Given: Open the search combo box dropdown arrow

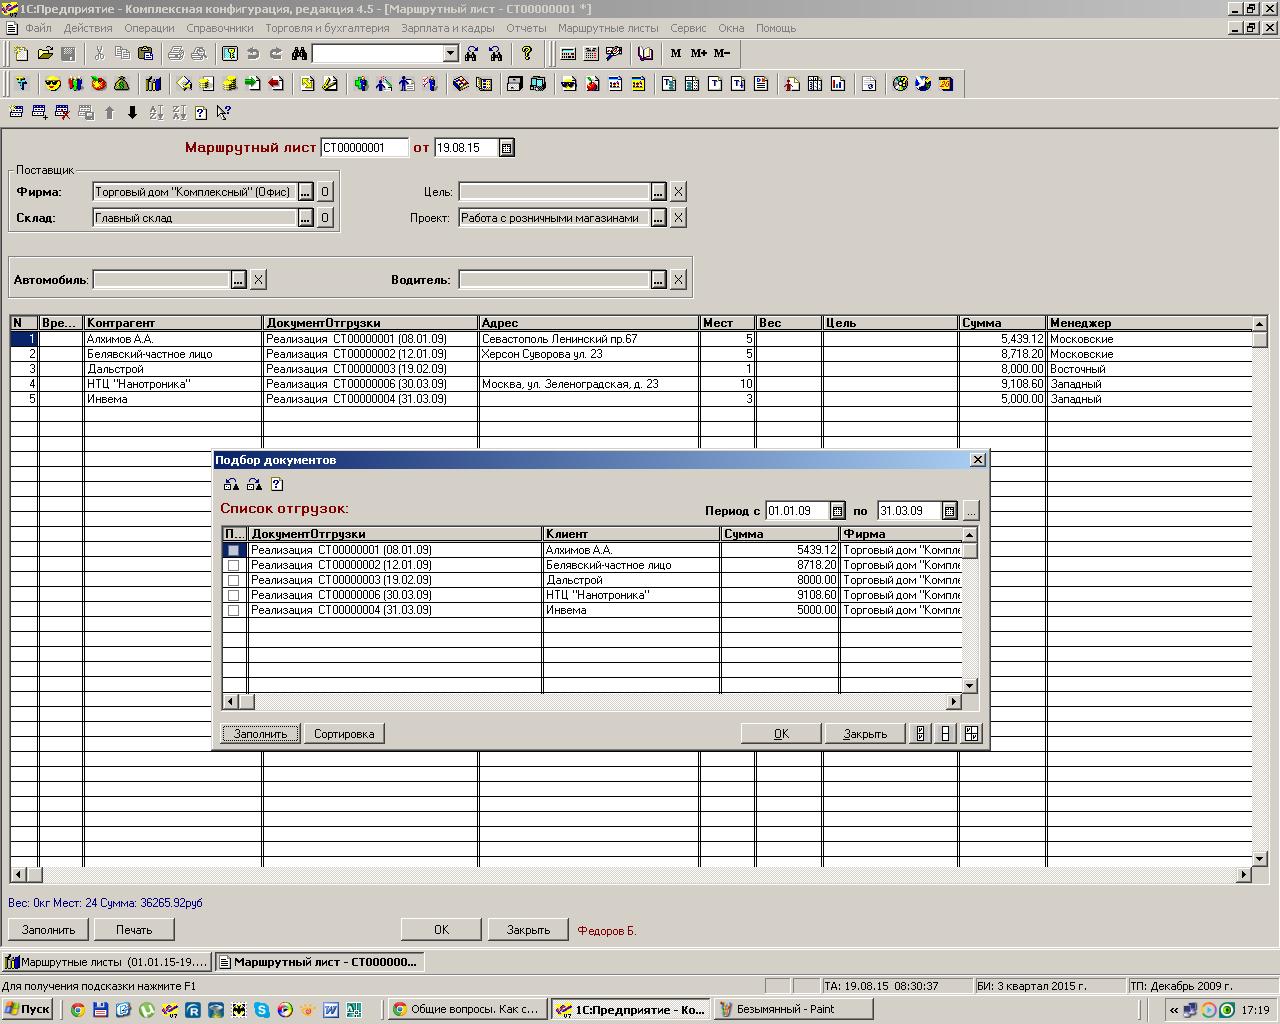Looking at the screenshot, I should (450, 53).
